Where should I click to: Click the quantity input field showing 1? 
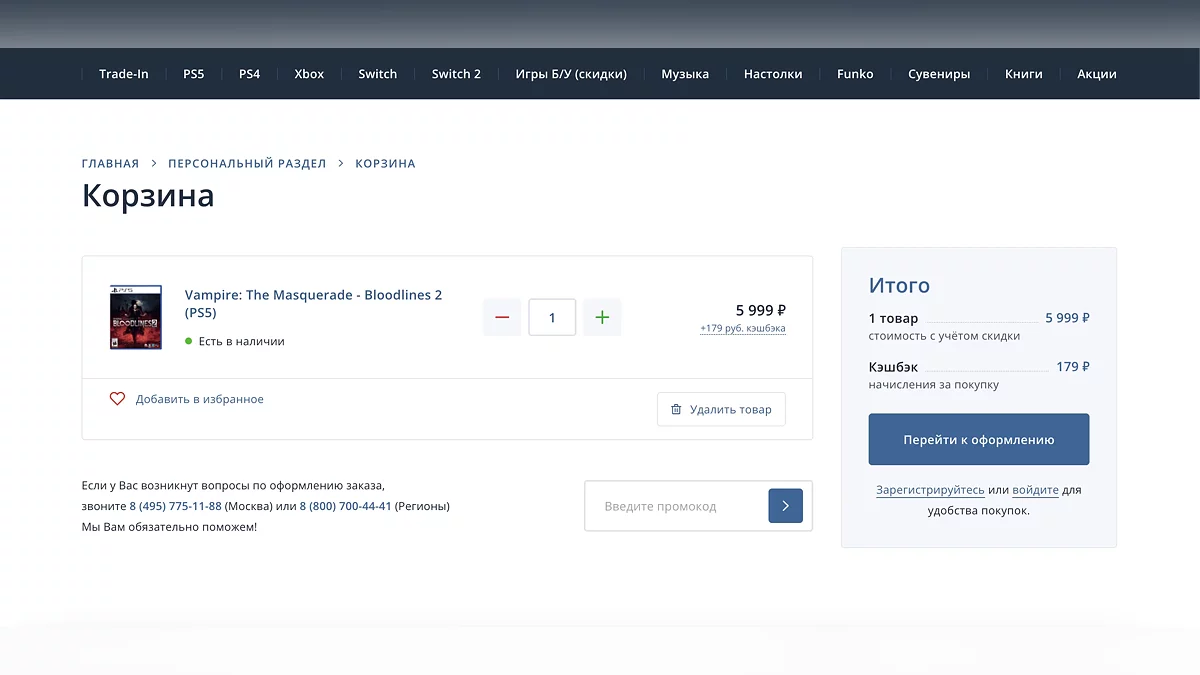click(x=552, y=318)
